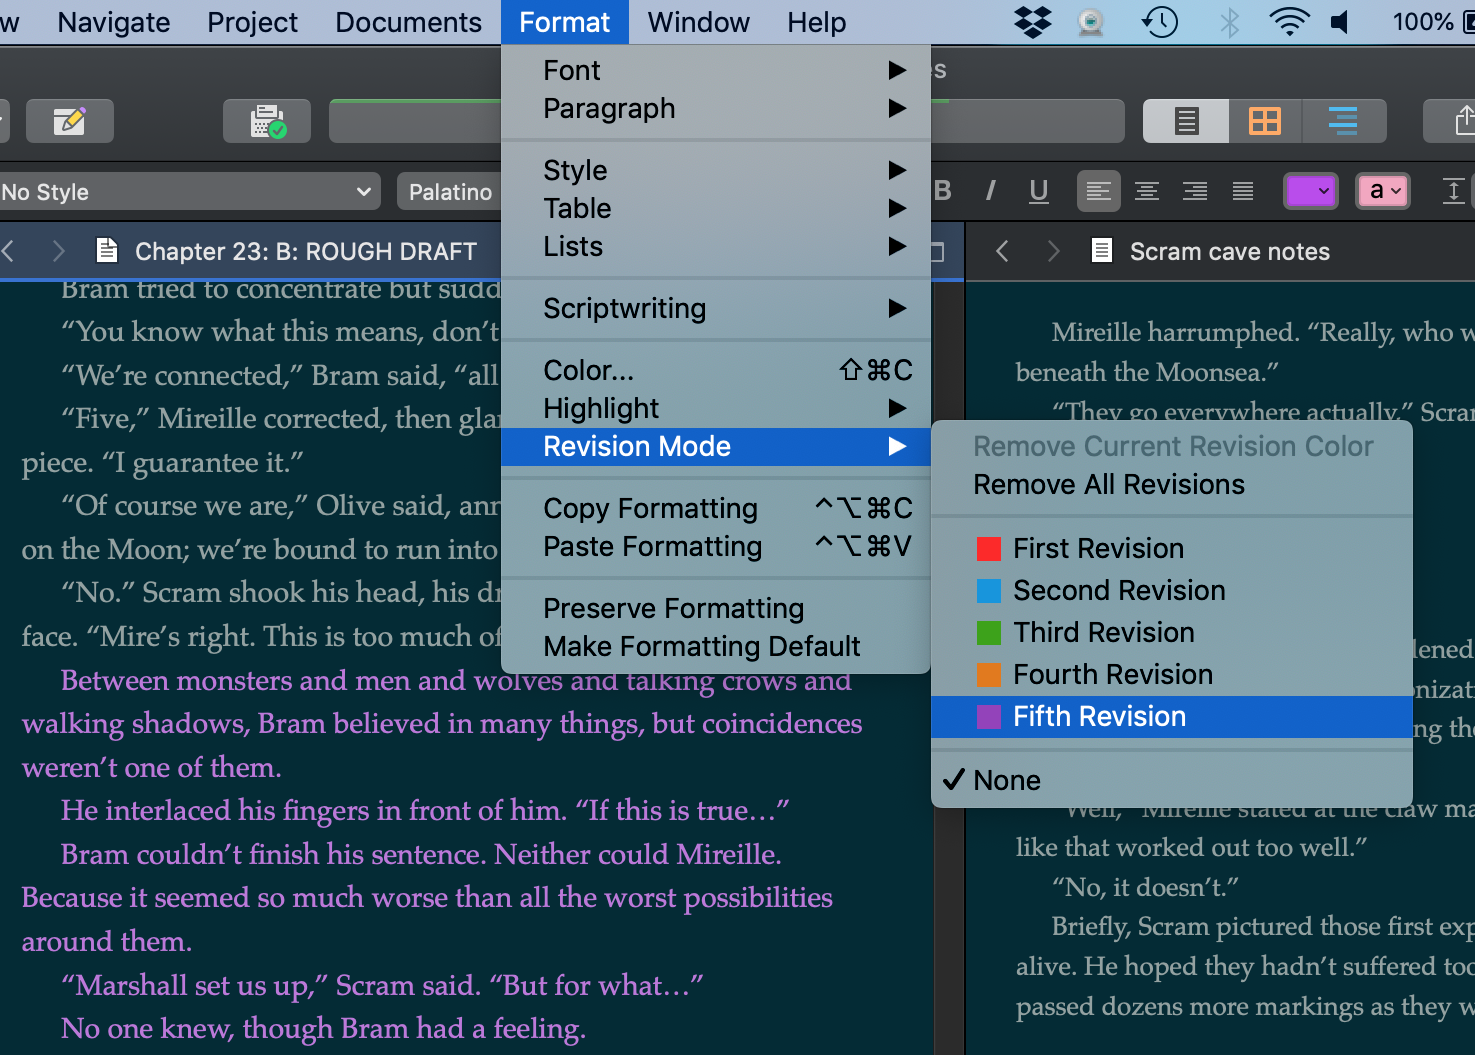
Task: Open the No Style dropdown
Action: [x=190, y=191]
